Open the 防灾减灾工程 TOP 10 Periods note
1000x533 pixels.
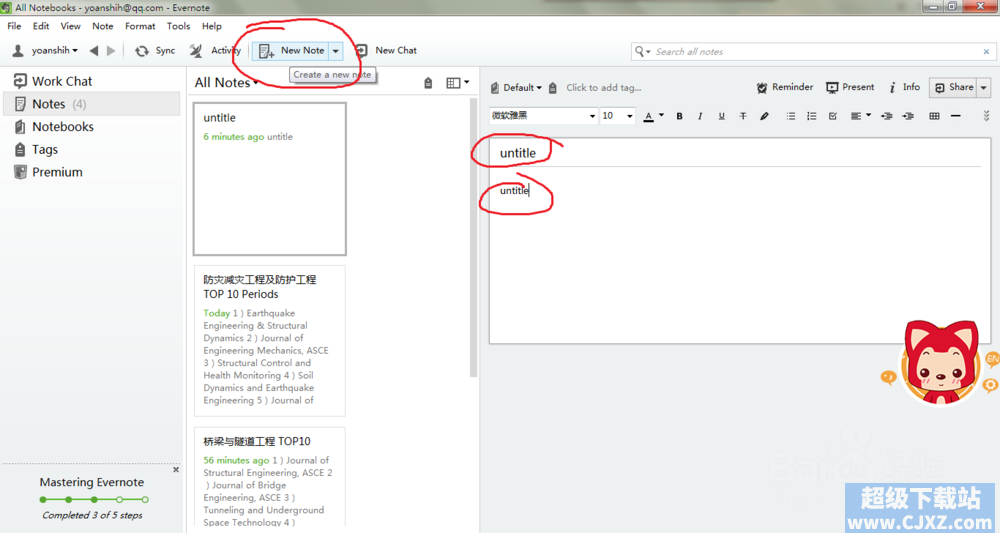[270, 341]
